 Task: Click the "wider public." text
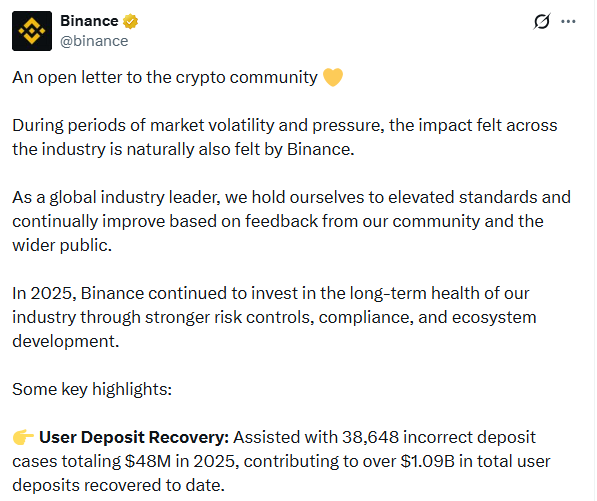[x=62, y=246]
